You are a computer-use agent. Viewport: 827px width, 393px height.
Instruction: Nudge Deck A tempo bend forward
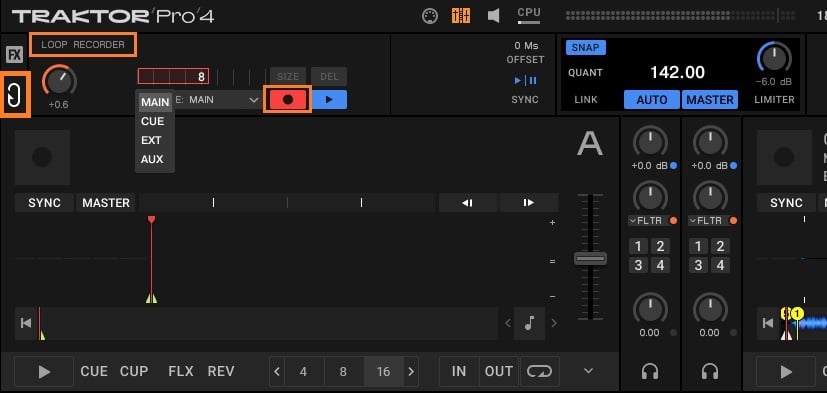tap(528, 203)
